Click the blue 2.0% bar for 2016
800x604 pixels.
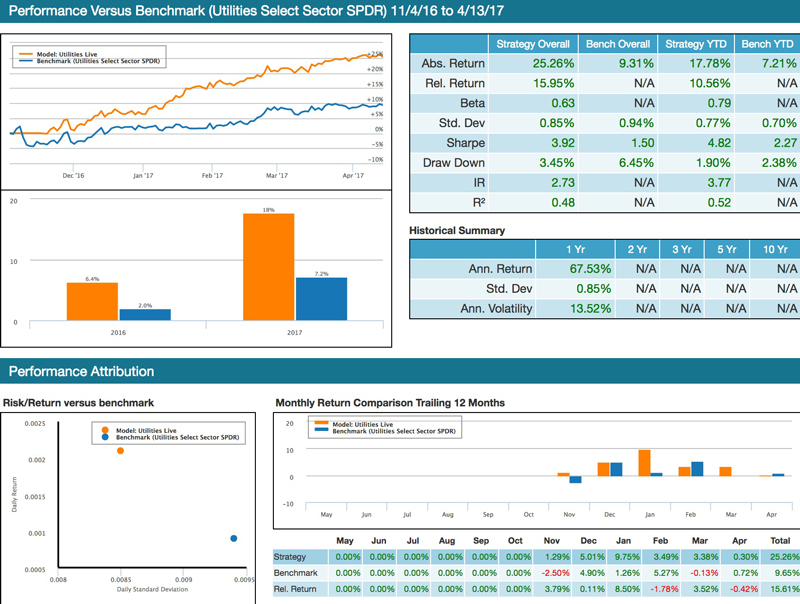coord(145,314)
